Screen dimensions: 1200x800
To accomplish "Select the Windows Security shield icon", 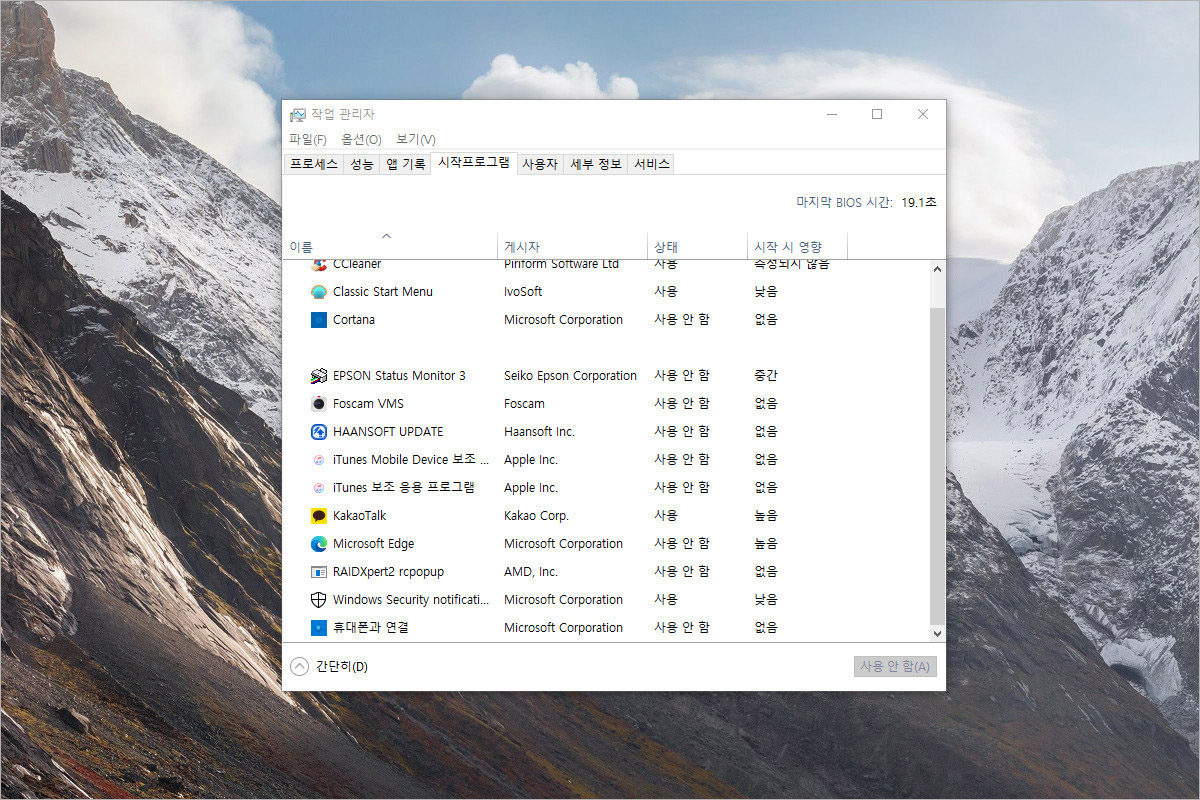I will 319,600.
